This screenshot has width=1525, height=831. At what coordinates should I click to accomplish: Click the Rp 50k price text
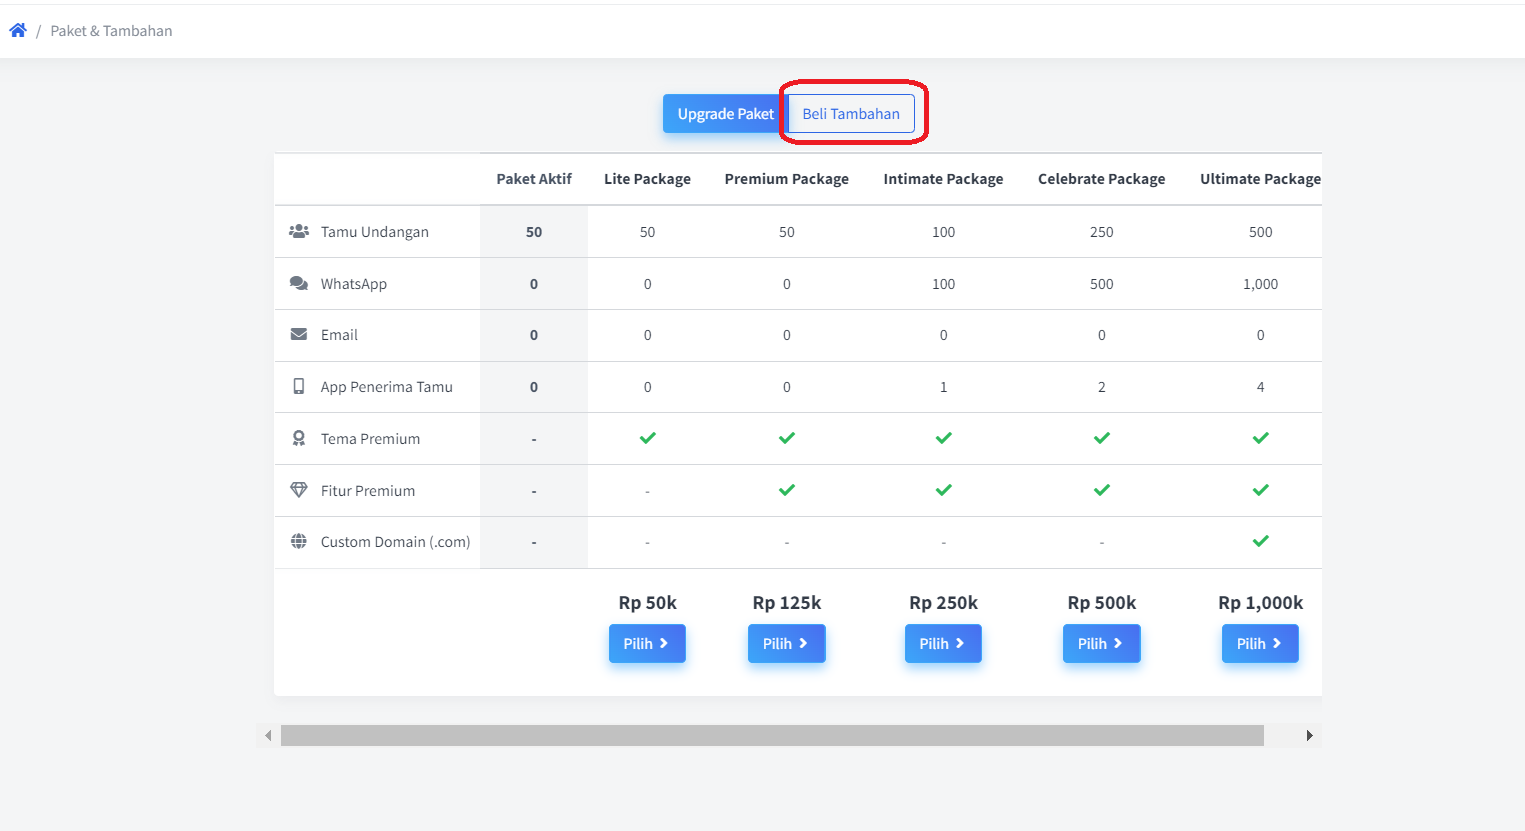click(x=648, y=603)
